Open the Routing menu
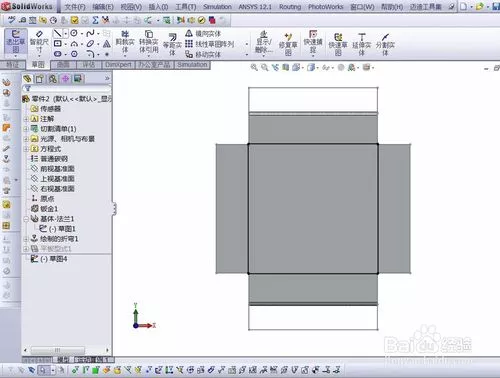500x378 pixels. click(x=290, y=7)
